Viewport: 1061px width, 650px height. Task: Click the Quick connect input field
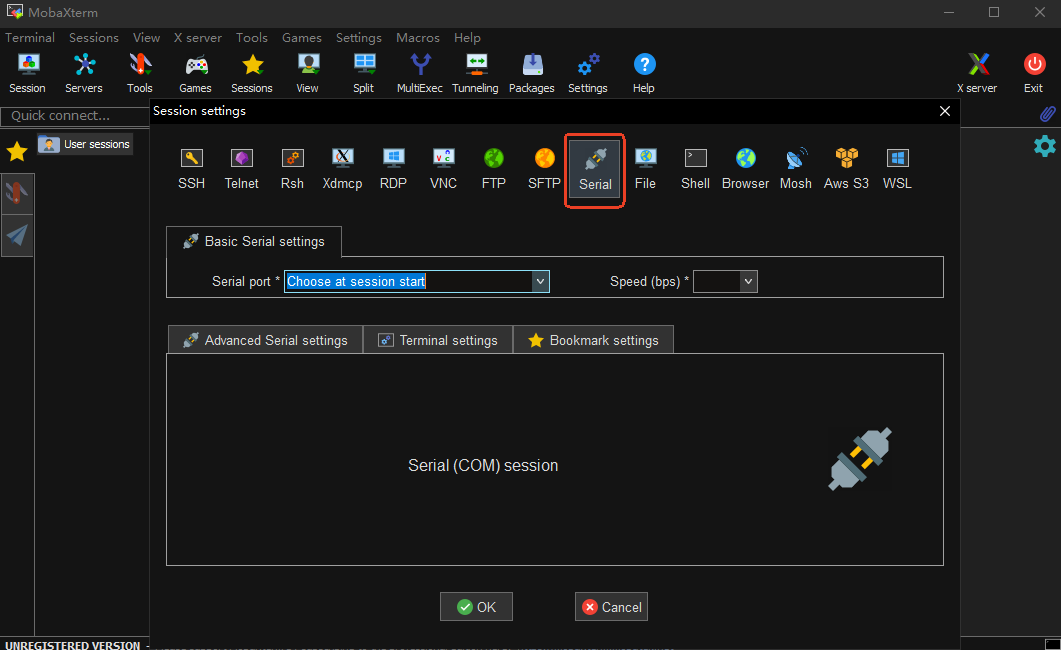point(75,116)
